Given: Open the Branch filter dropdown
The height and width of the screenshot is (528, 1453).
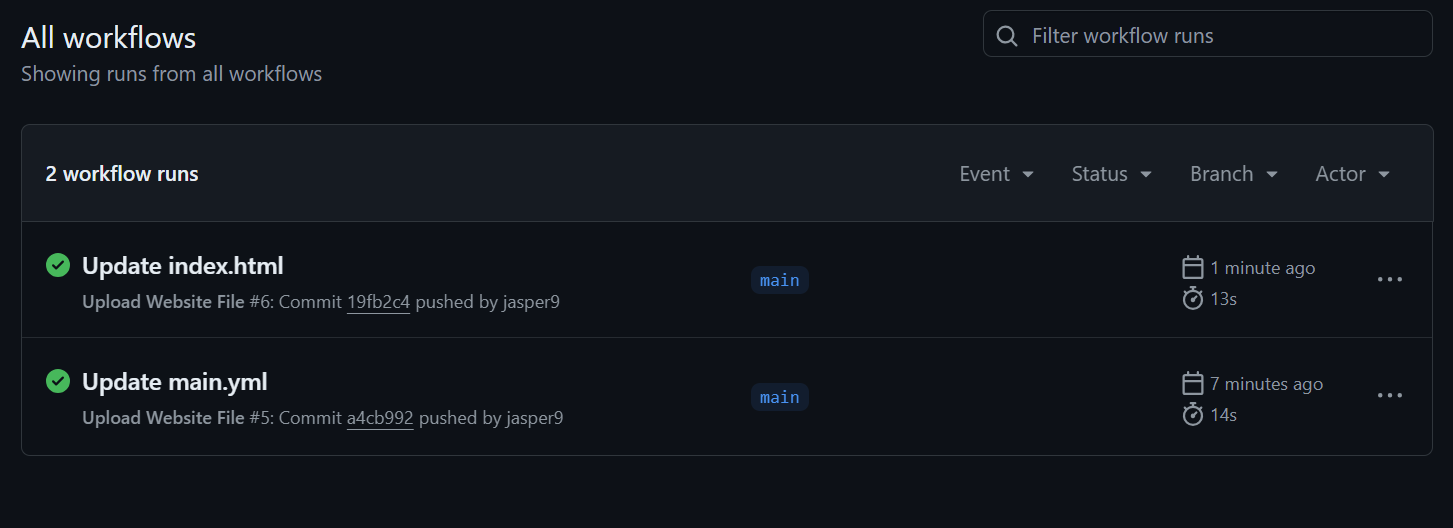Looking at the screenshot, I should coord(1233,174).
